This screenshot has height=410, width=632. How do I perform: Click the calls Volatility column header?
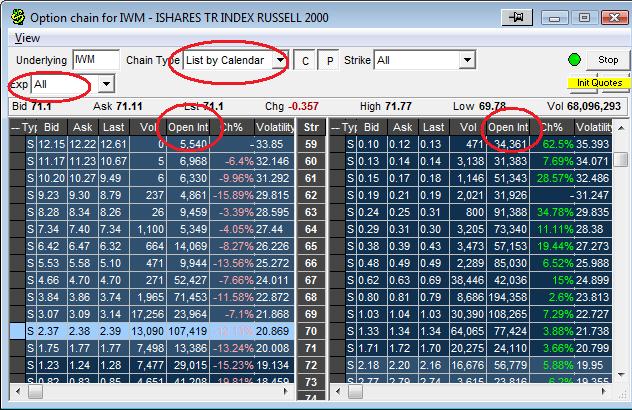275,127
